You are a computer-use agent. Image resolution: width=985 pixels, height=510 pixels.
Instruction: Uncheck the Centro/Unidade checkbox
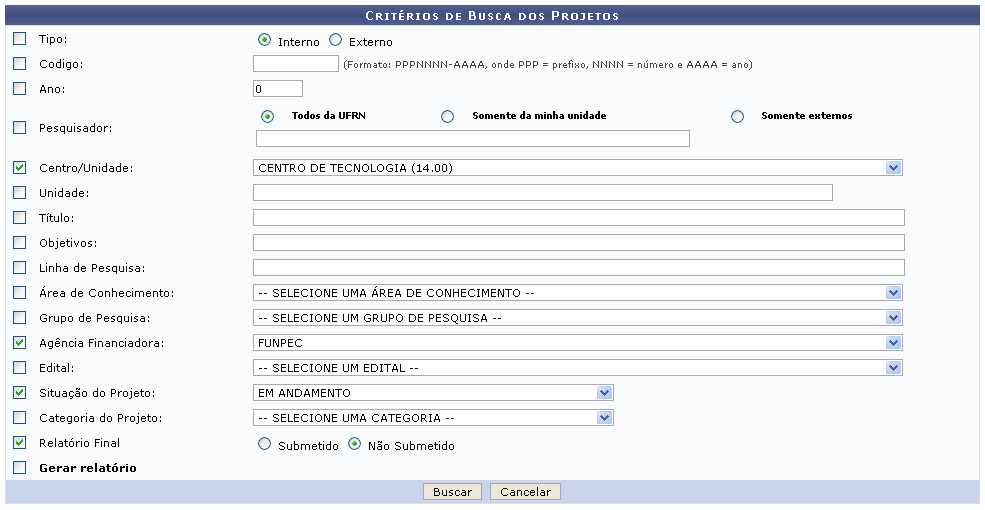20,167
